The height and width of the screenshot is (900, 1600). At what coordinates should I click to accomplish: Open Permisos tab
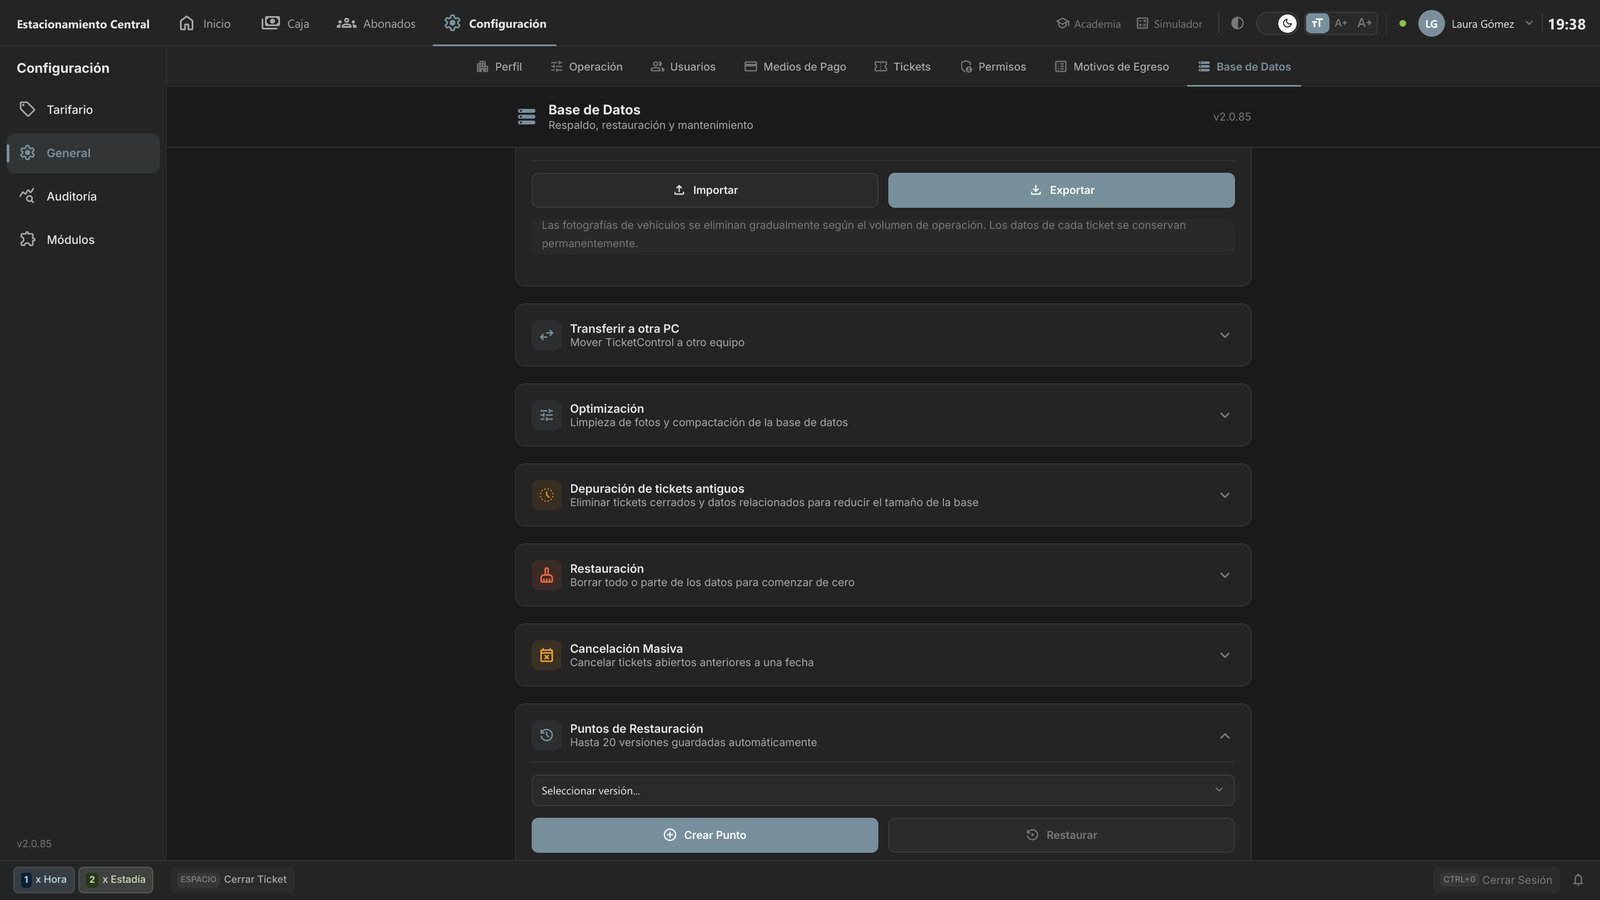pyautogui.click(x=993, y=66)
